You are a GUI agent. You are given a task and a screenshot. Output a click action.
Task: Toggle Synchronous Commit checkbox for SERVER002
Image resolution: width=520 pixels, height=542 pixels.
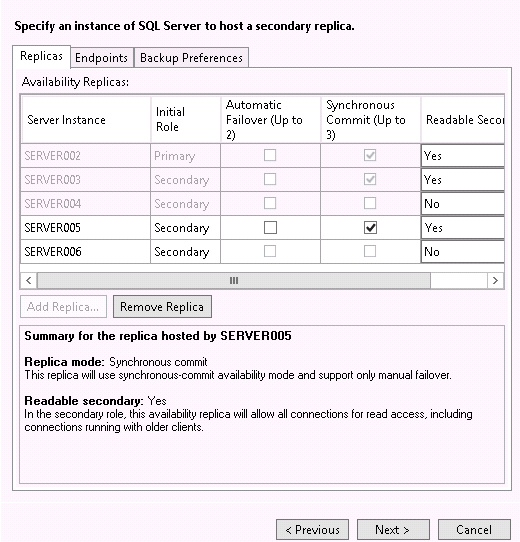coord(370,155)
